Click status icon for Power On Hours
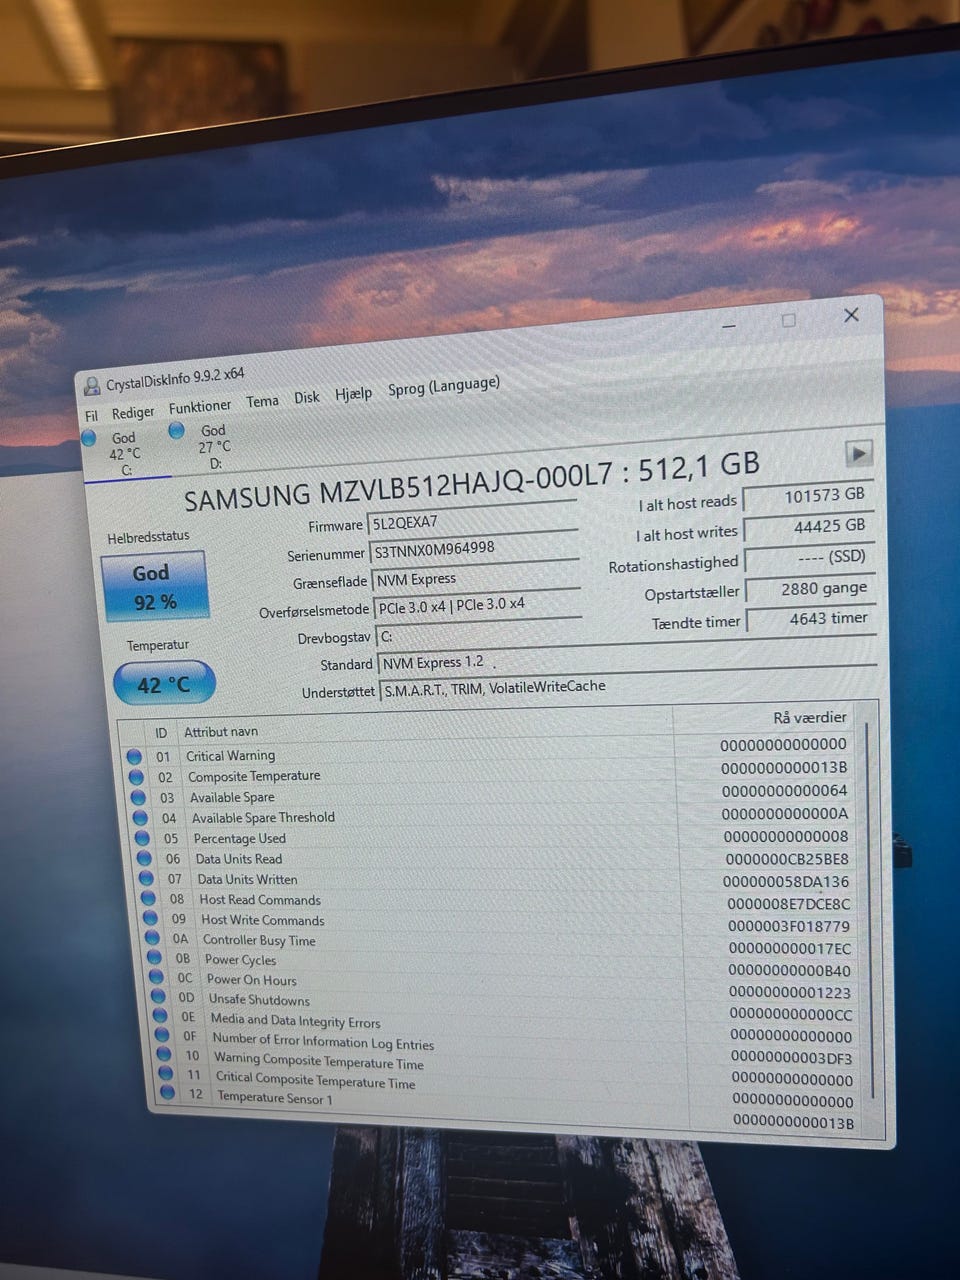Viewport: 960px width, 1280px height. pyautogui.click(x=156, y=978)
